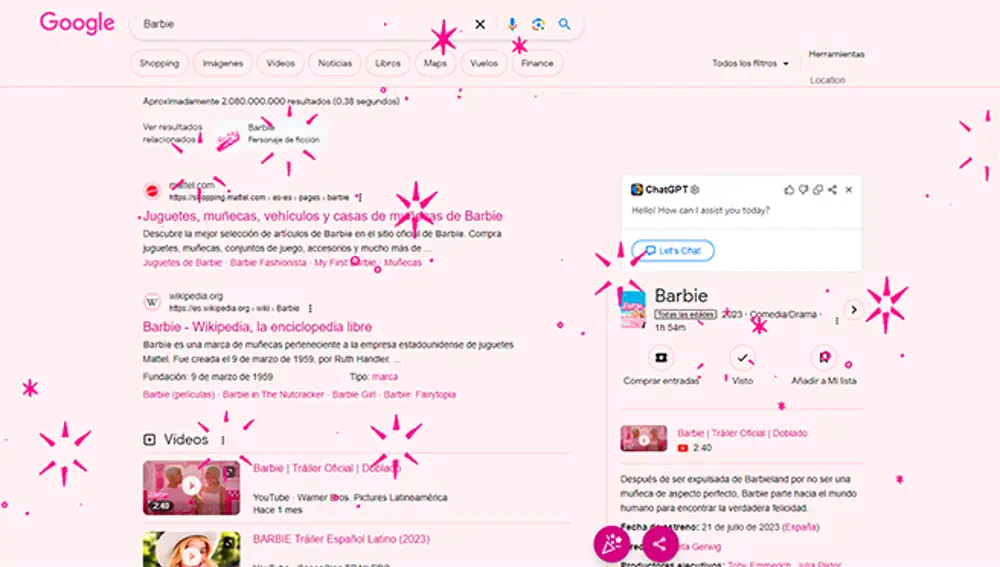This screenshot has width=1000, height=567.
Task: Open Barbie - Wikipedia, la enciclopedia libre
Action: (258, 327)
